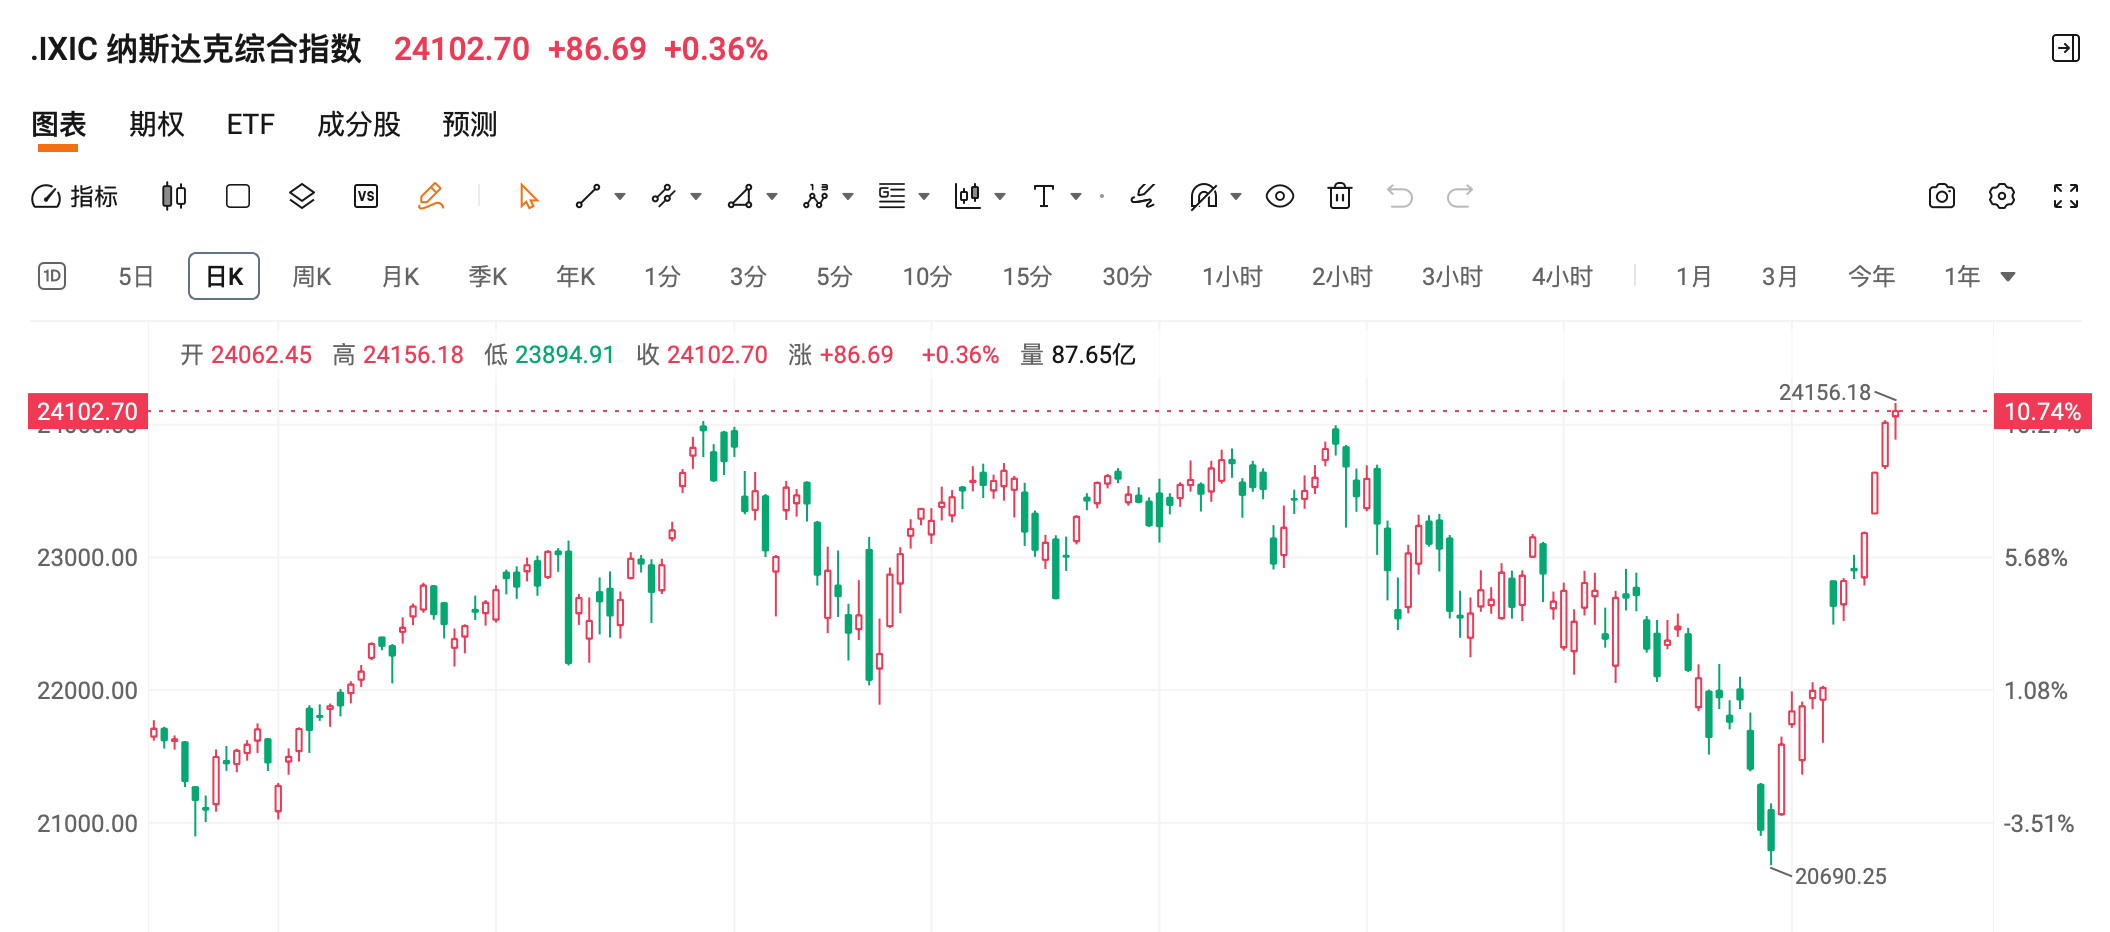The image size is (2110, 932).
Task: Toggle drawings visibility with the eye icon
Action: coord(1280,196)
